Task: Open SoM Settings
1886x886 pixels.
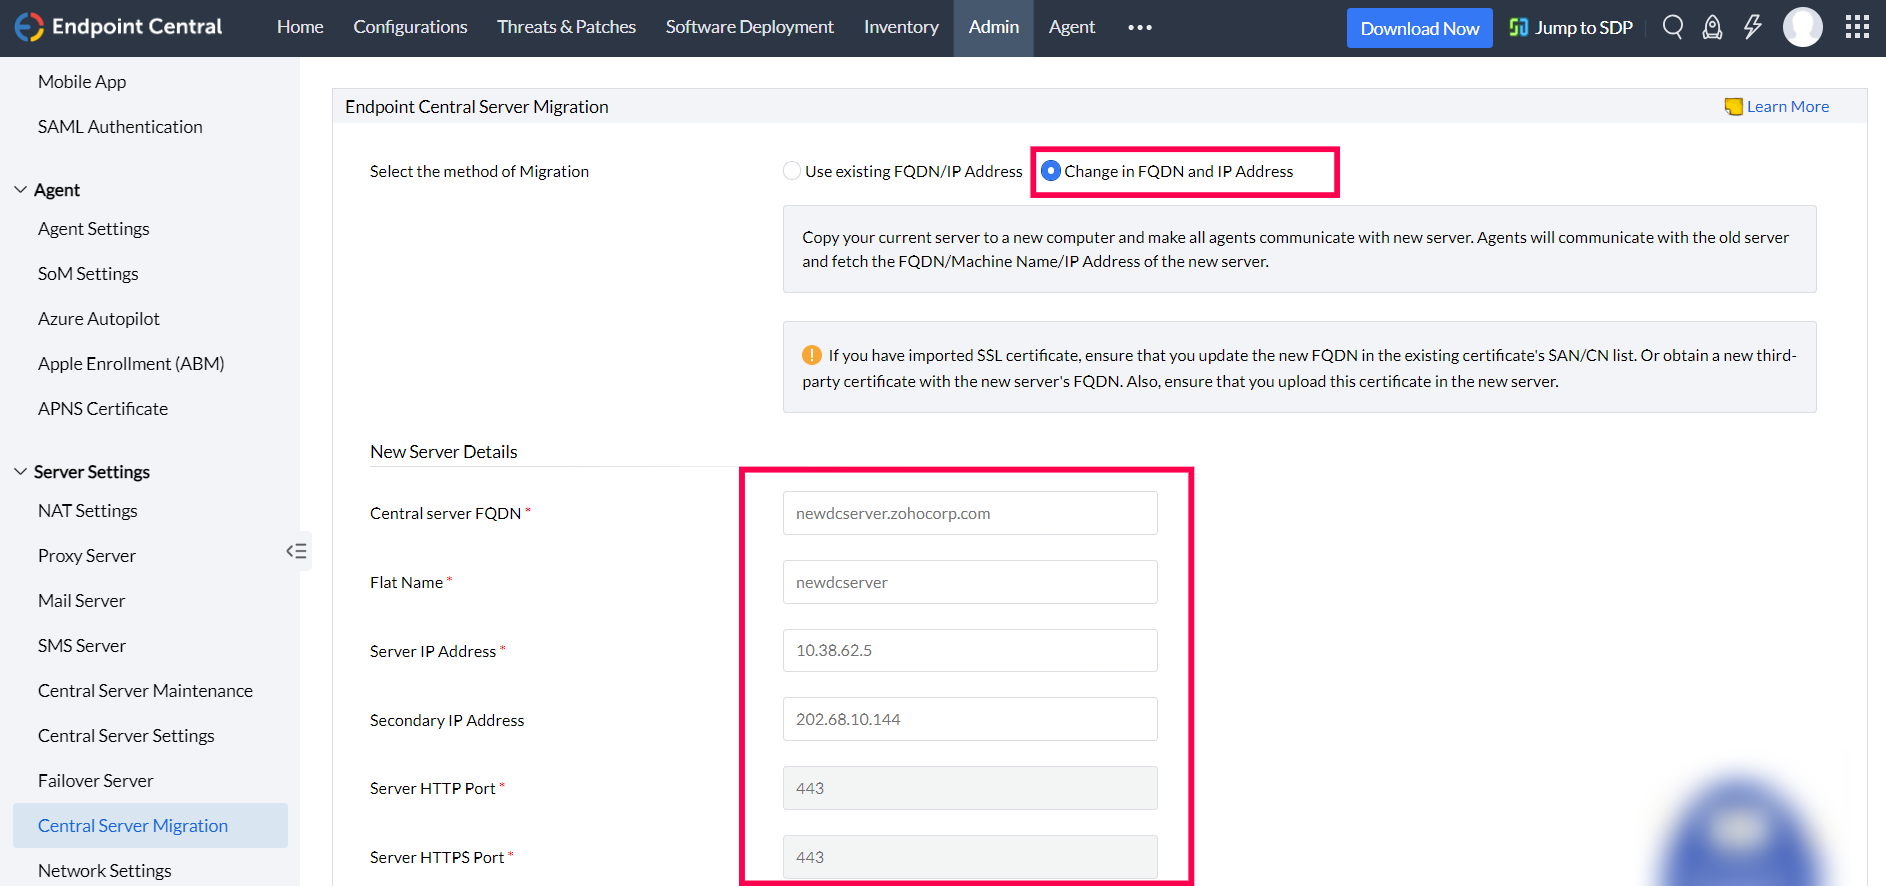Action: [88, 274]
